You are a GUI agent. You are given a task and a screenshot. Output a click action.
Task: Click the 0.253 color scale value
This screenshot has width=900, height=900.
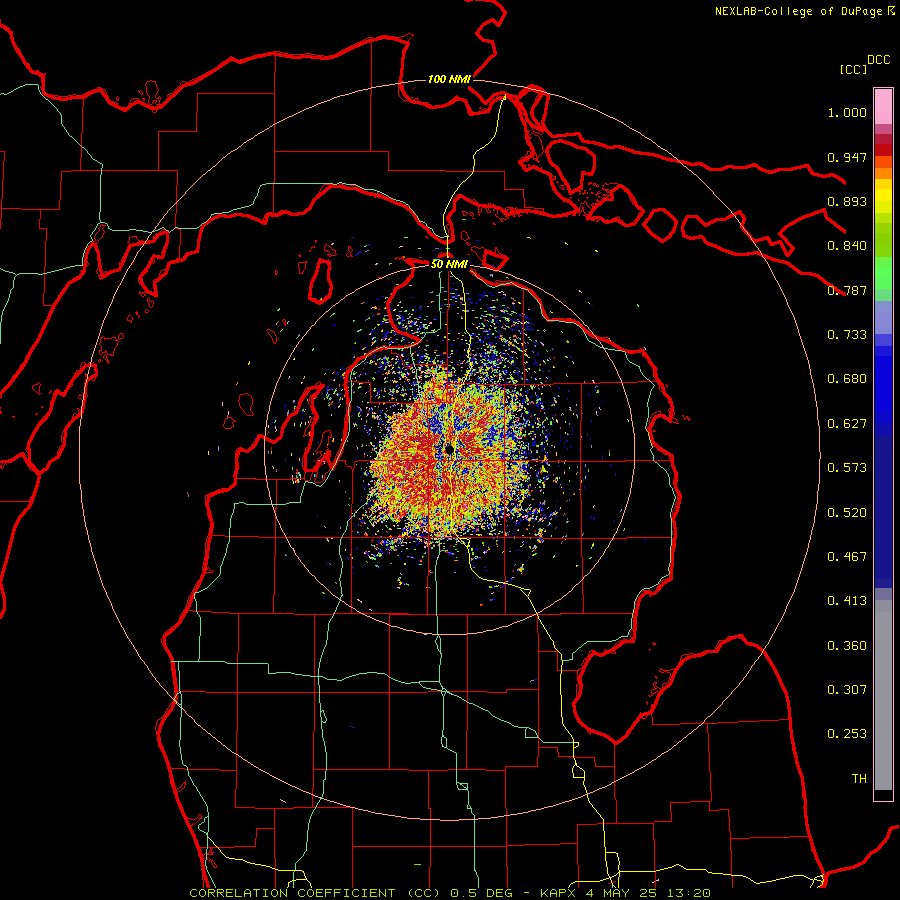(x=847, y=734)
